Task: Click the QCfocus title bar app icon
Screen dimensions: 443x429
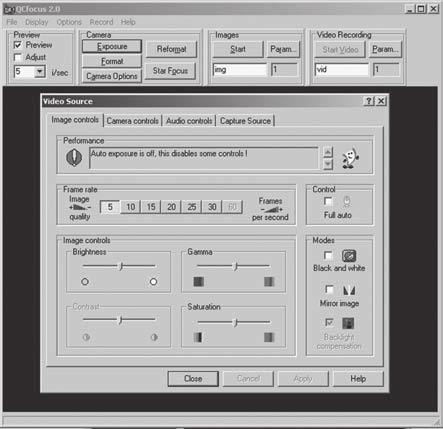Action: tap(9, 9)
